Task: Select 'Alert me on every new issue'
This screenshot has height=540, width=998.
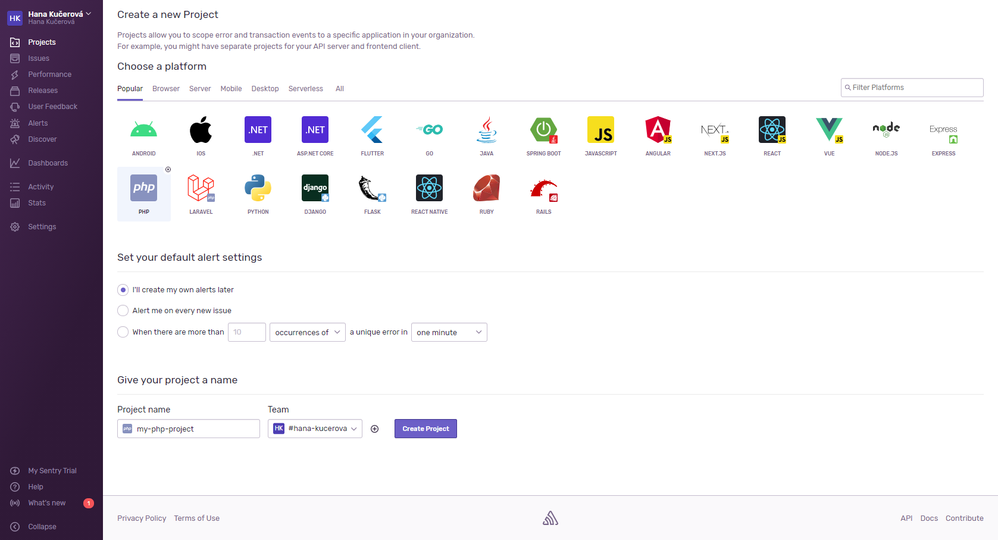Action: (123, 311)
